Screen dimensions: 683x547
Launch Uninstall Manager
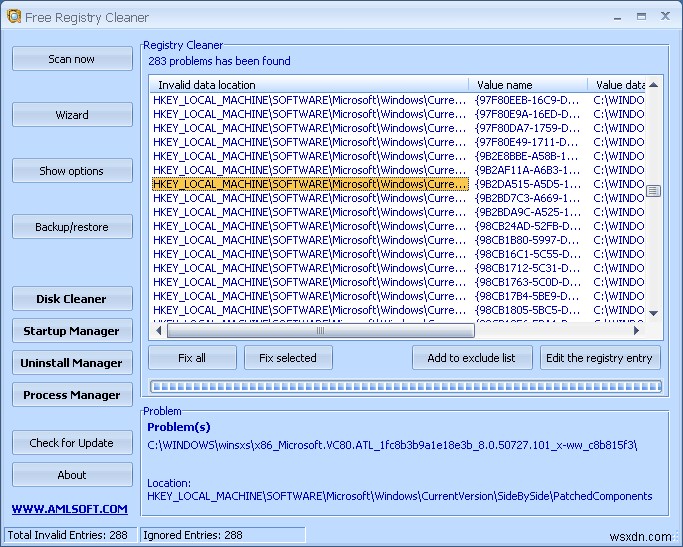pos(72,363)
